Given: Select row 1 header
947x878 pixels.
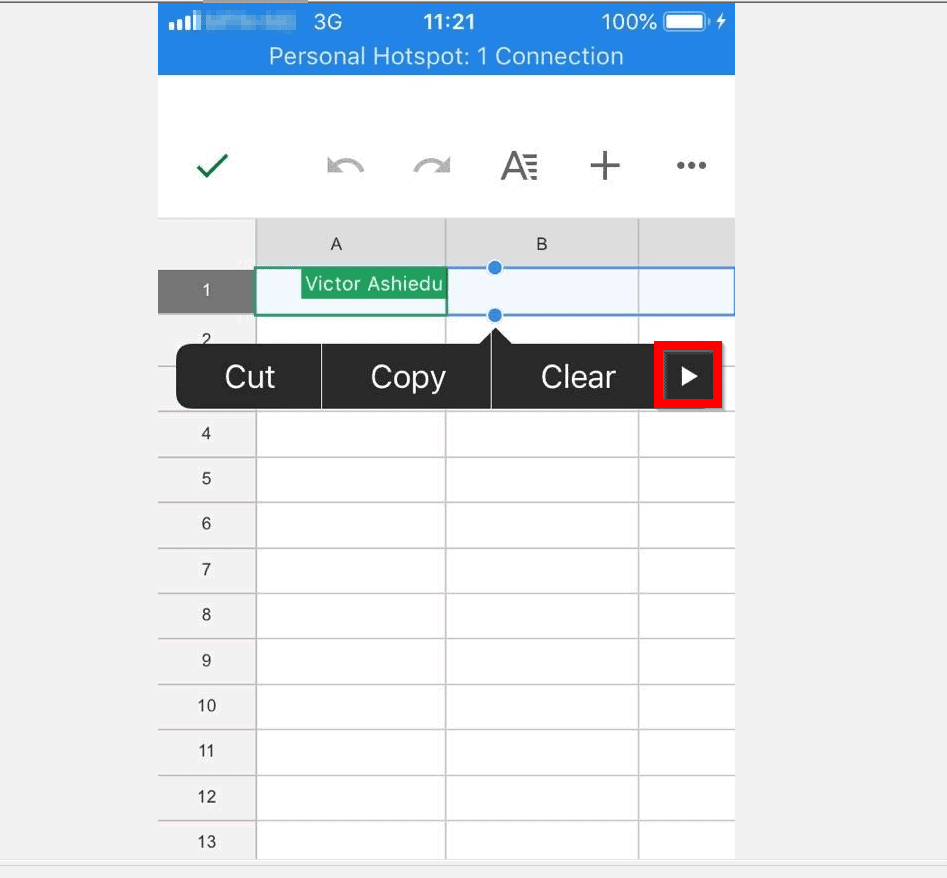Looking at the screenshot, I should pos(206,291).
